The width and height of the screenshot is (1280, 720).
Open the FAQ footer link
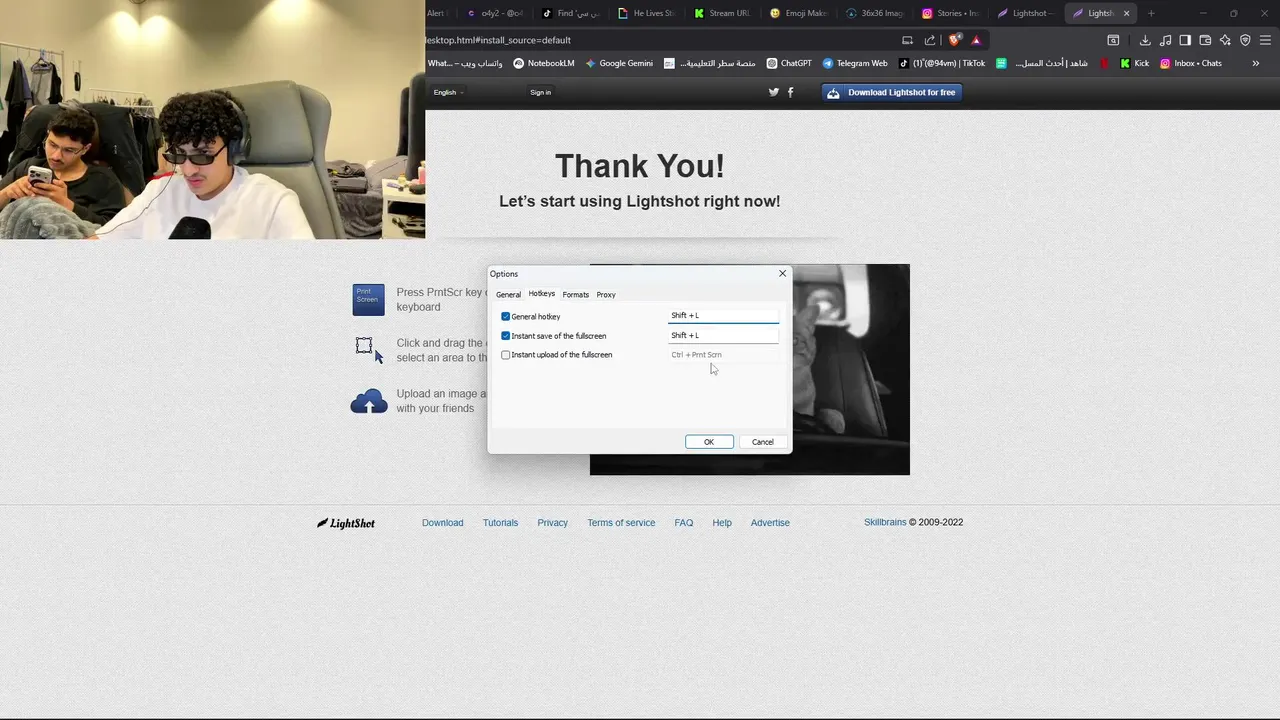(x=684, y=523)
